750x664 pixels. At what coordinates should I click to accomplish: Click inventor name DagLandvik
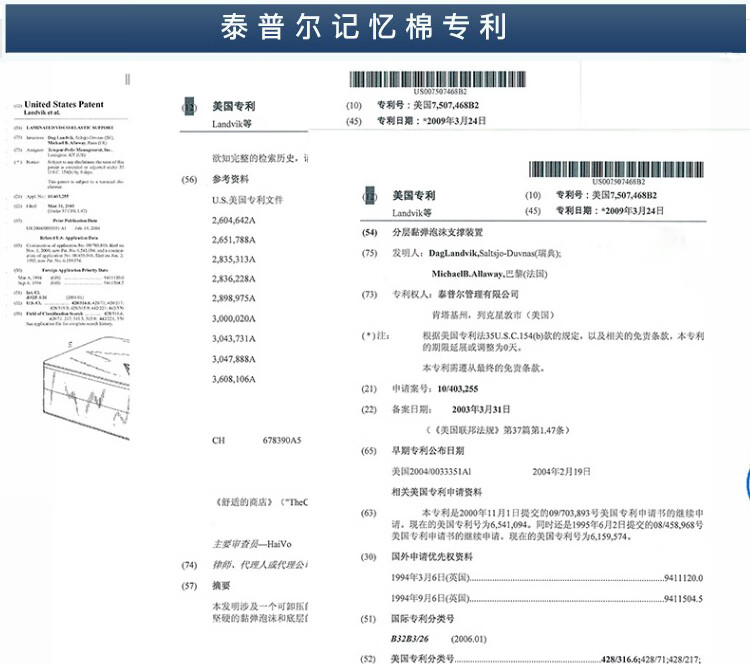click(x=454, y=253)
